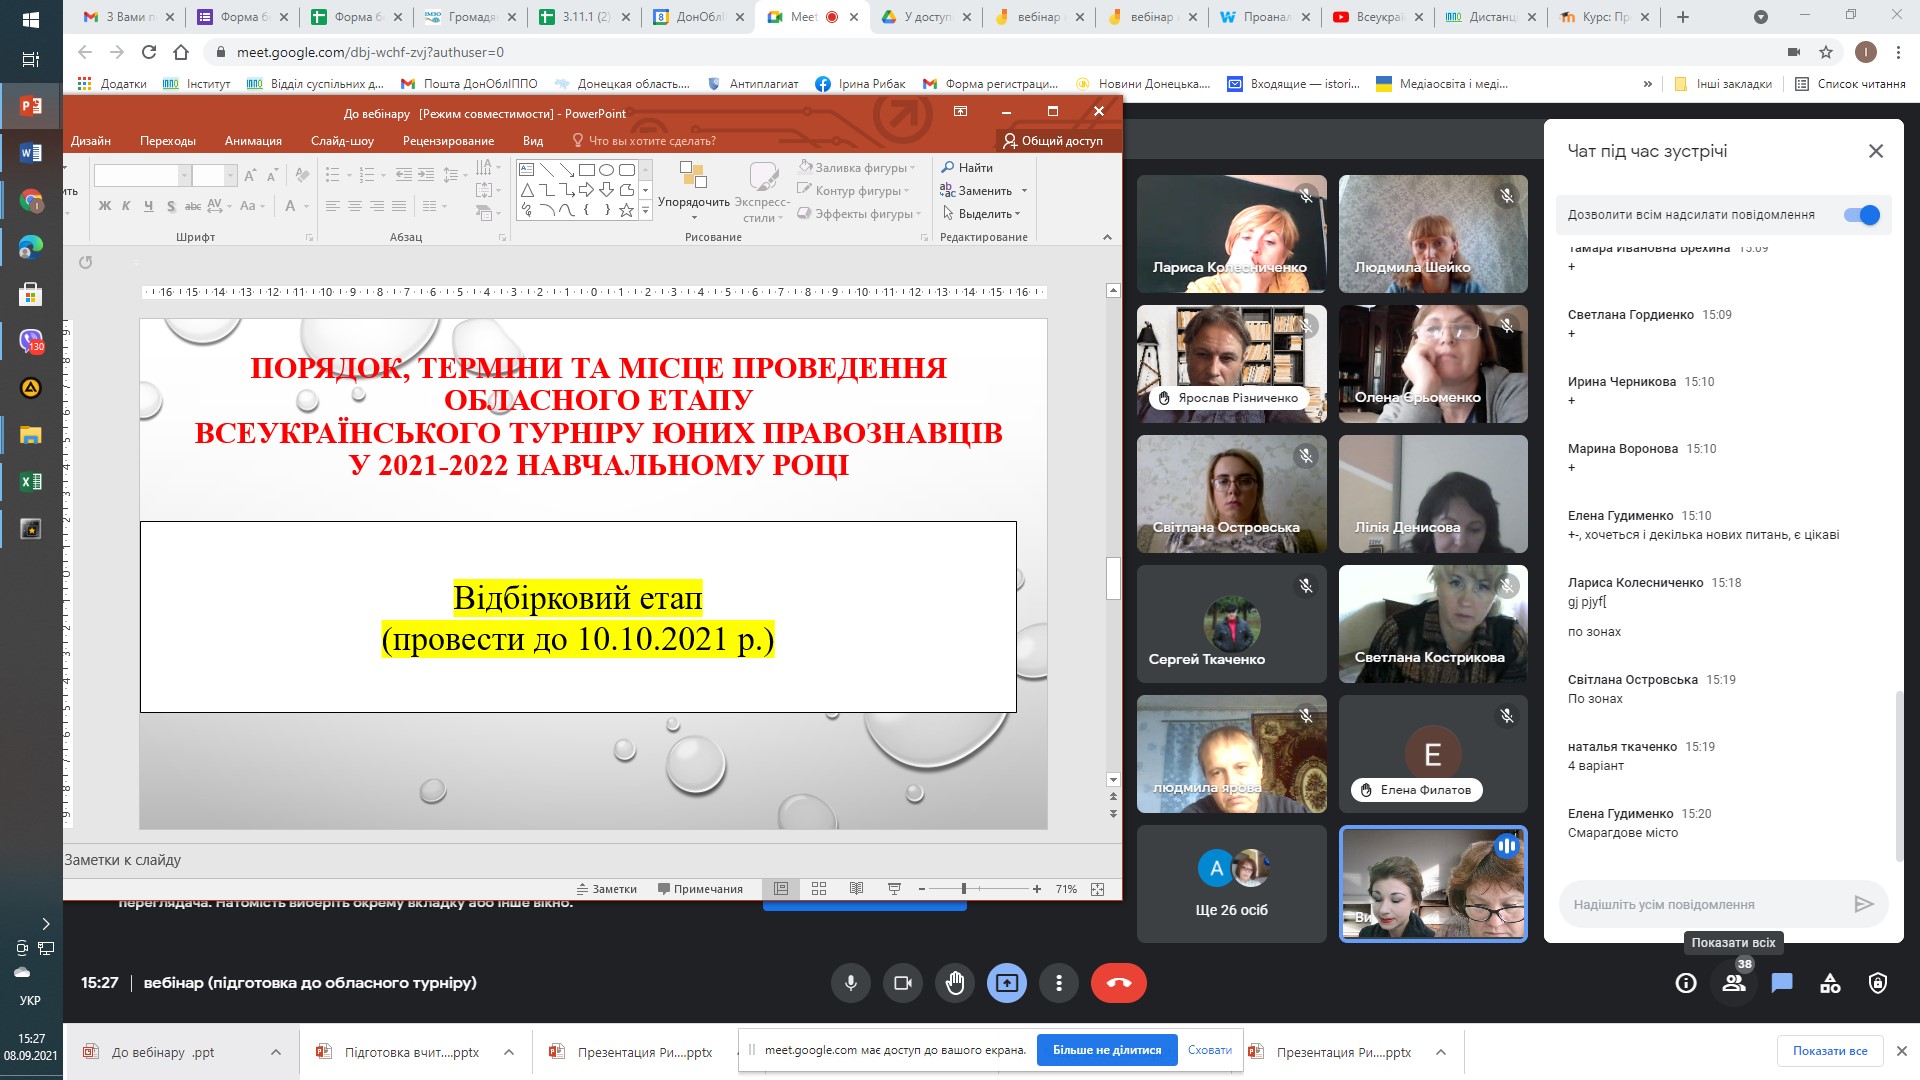Toggle underline Ч formatting button

click(x=148, y=206)
